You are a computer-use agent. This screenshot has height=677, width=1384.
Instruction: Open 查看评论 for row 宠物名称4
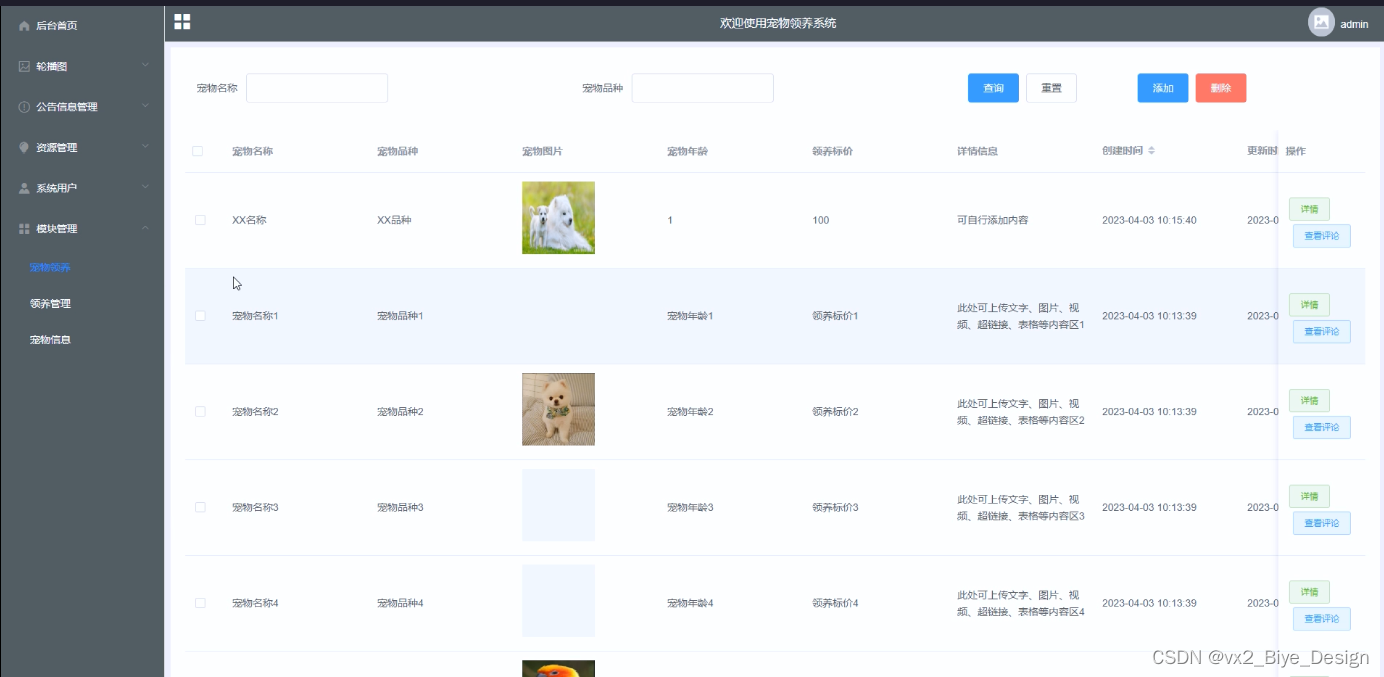click(x=1322, y=619)
